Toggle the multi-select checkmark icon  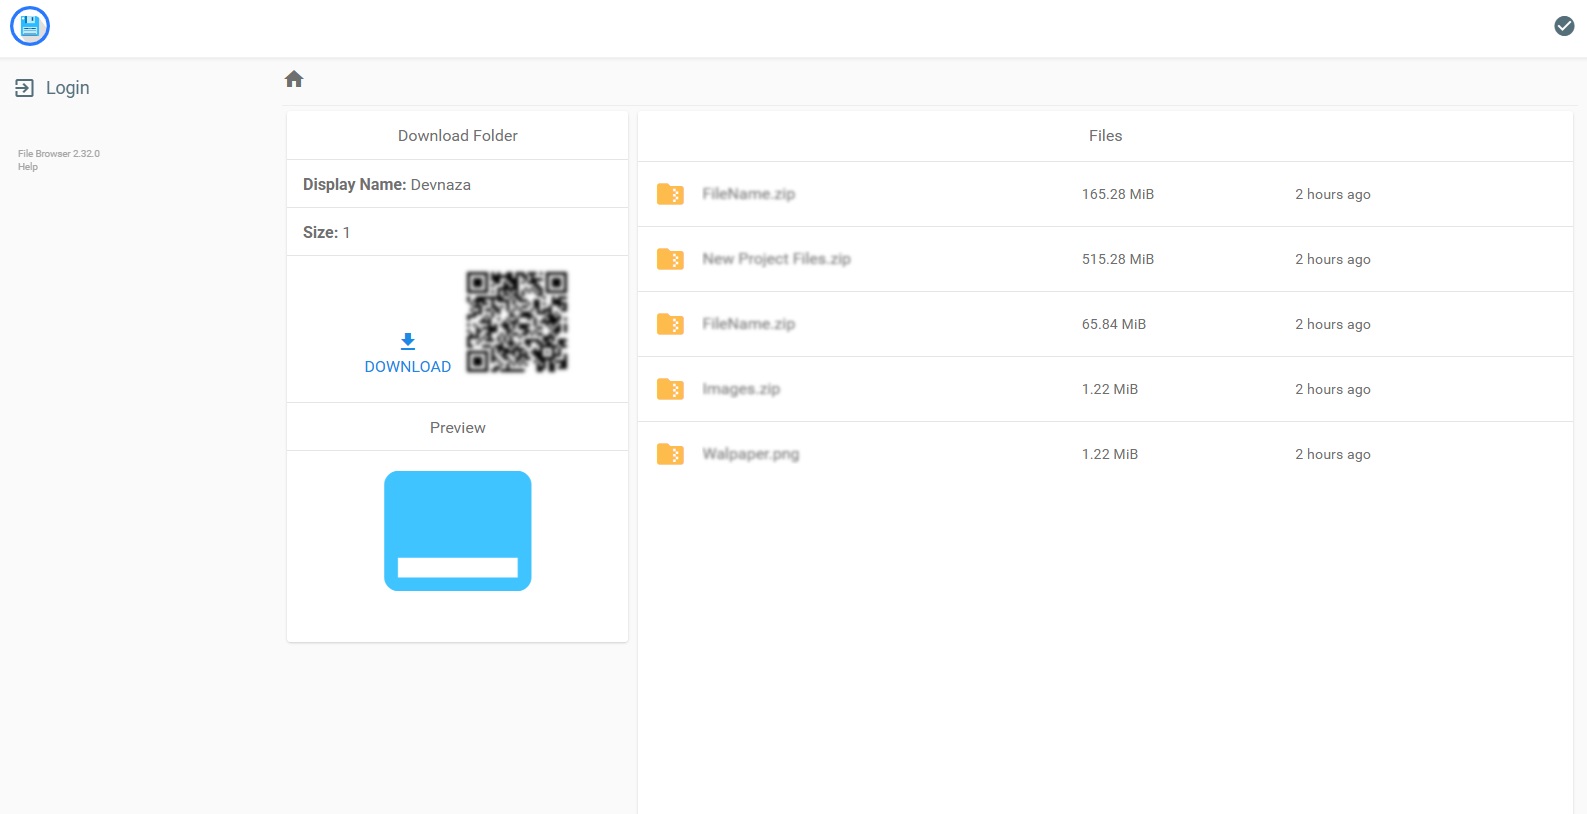coord(1564,26)
